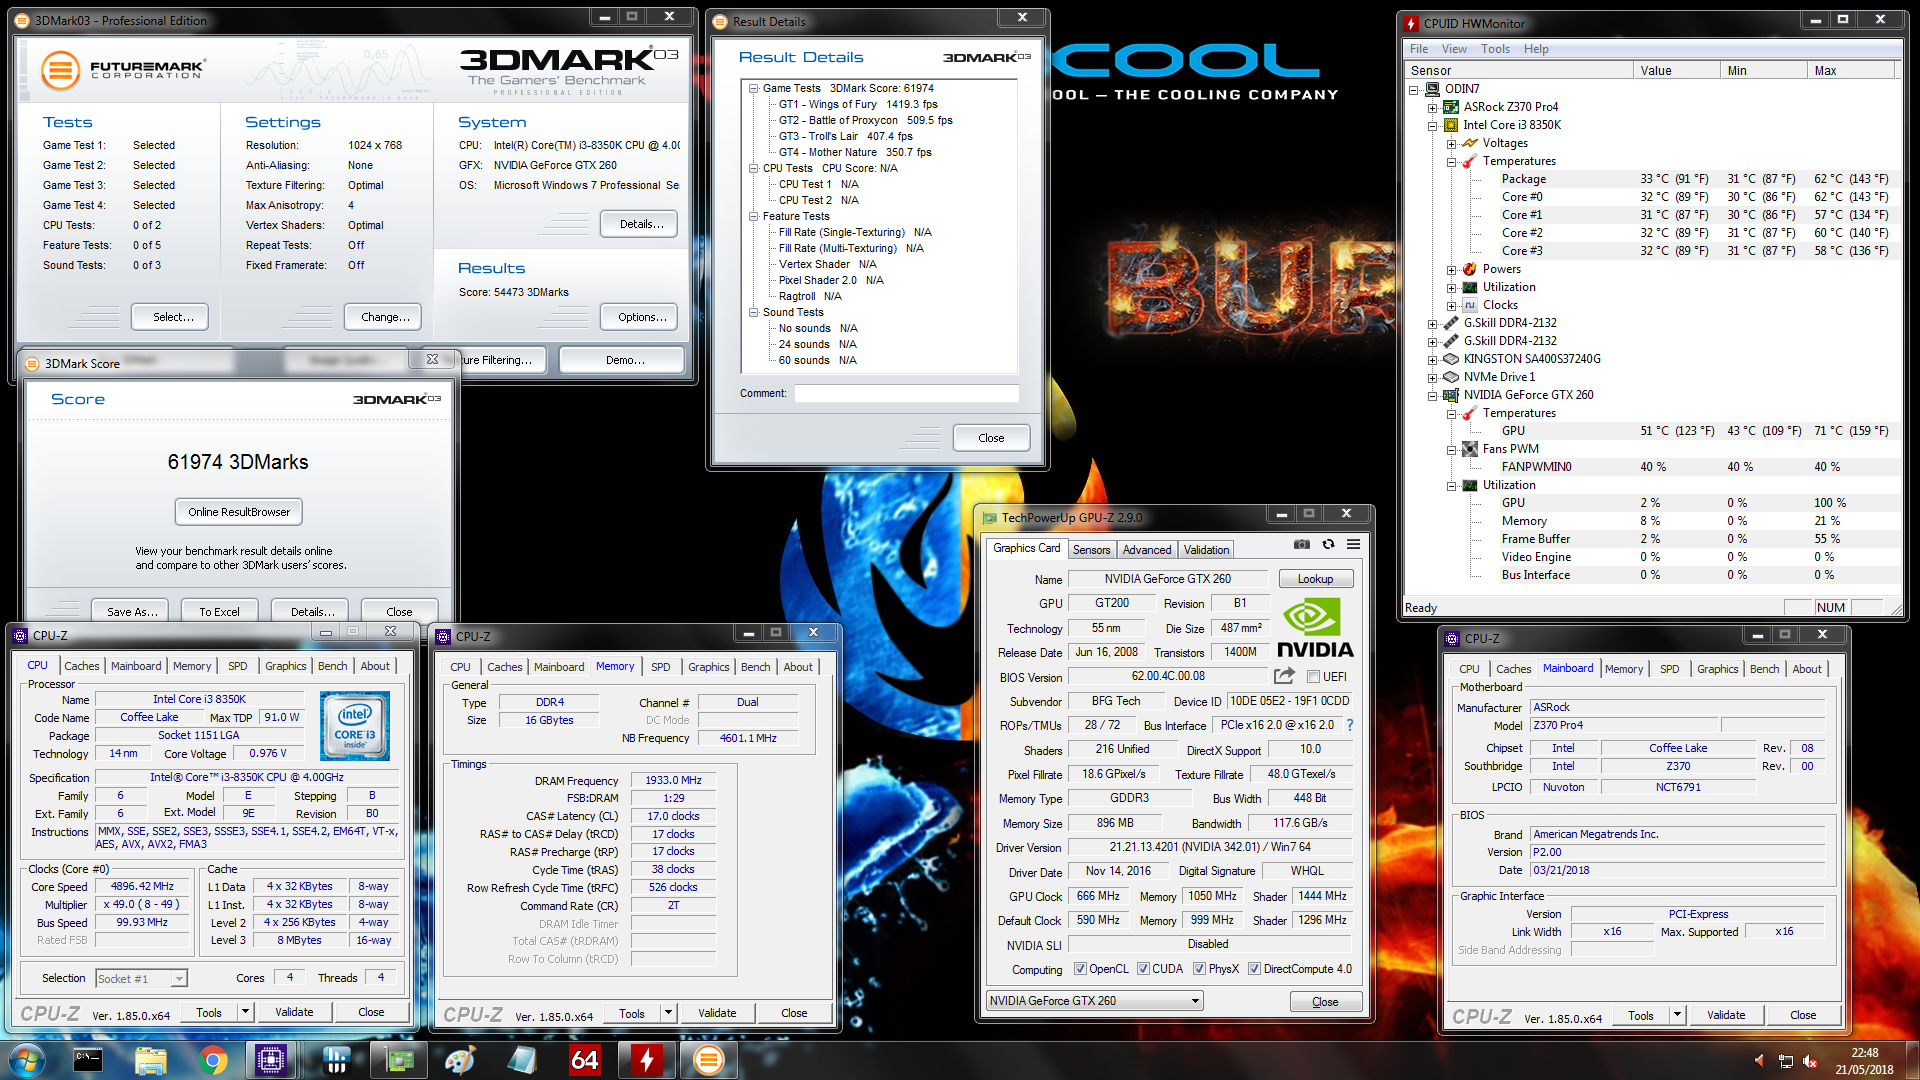The height and width of the screenshot is (1080, 1920).
Task: Click the NVIDIA GeForce GTX 260 card icon in HWMonitor
Action: tap(1451, 395)
